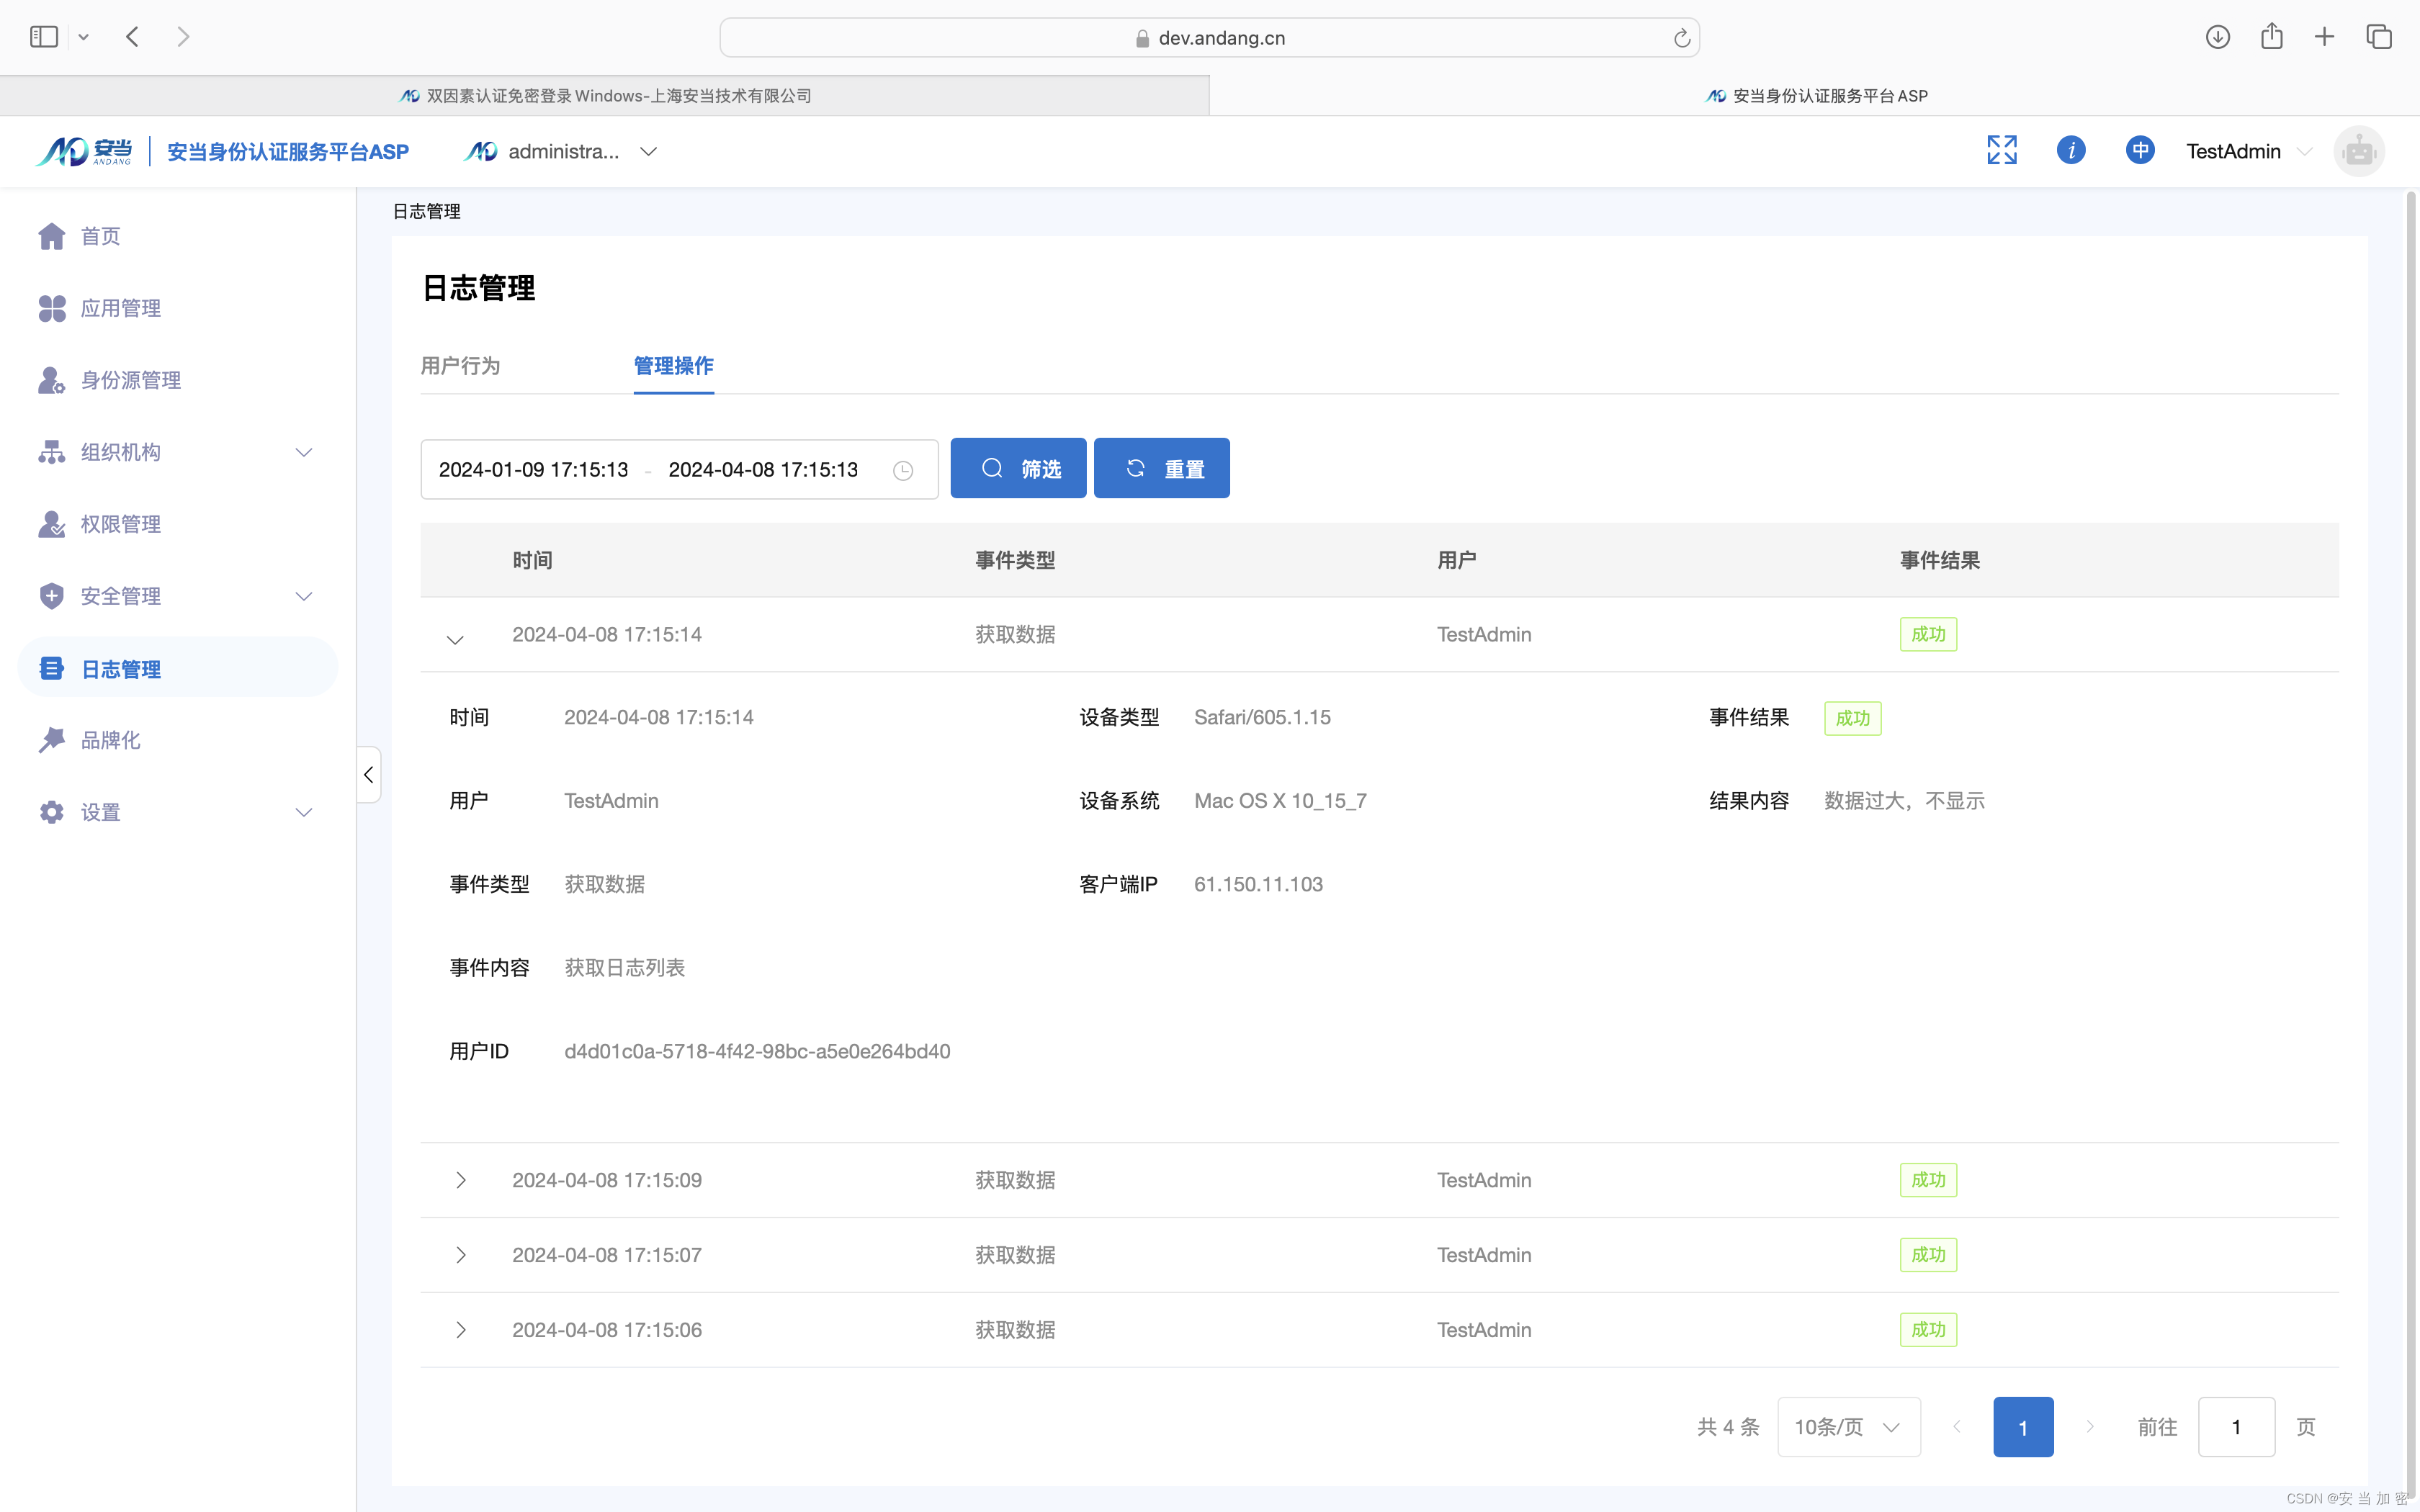Click the 时间 column header
Viewport: 2420px width, 1512px height.
(x=532, y=560)
